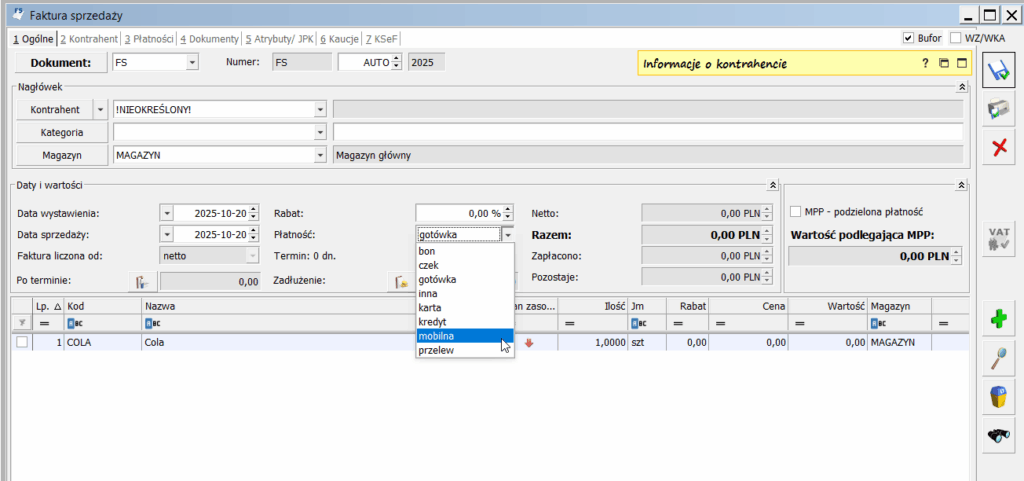Click the binoculars search icon
Viewport: 1024px width, 481px height.
click(997, 435)
